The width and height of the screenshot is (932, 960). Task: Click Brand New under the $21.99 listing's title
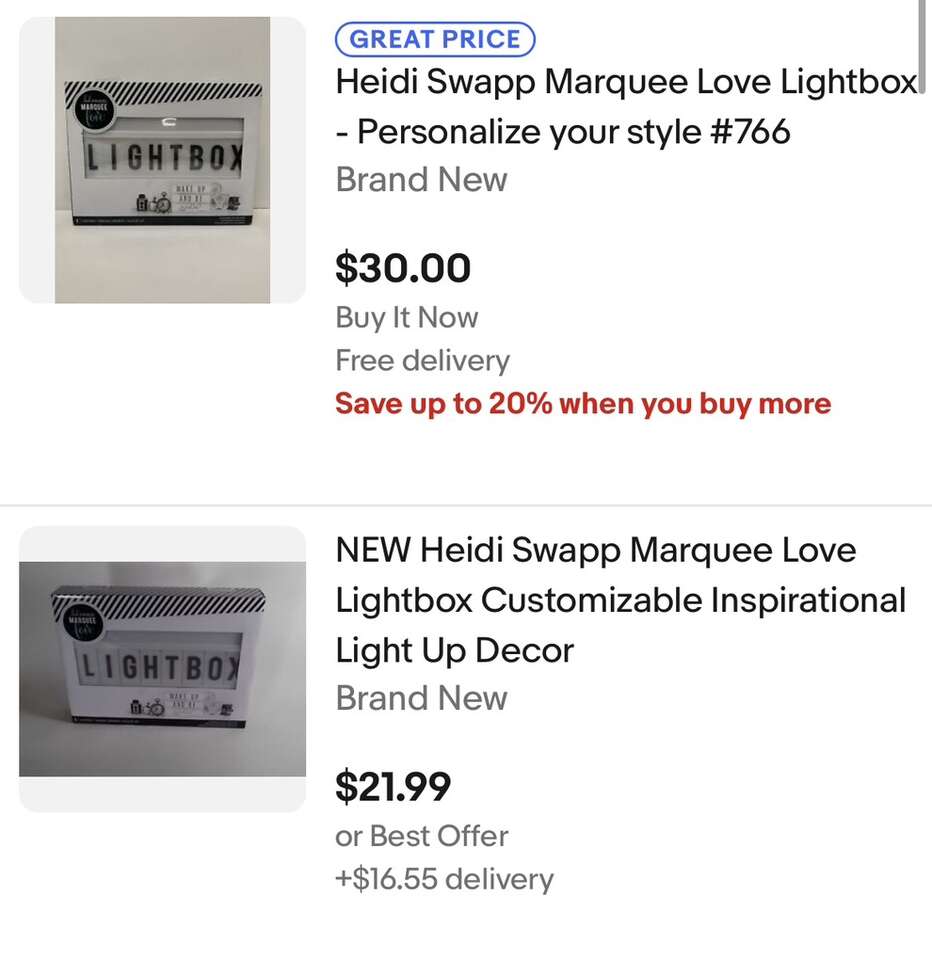pos(421,698)
